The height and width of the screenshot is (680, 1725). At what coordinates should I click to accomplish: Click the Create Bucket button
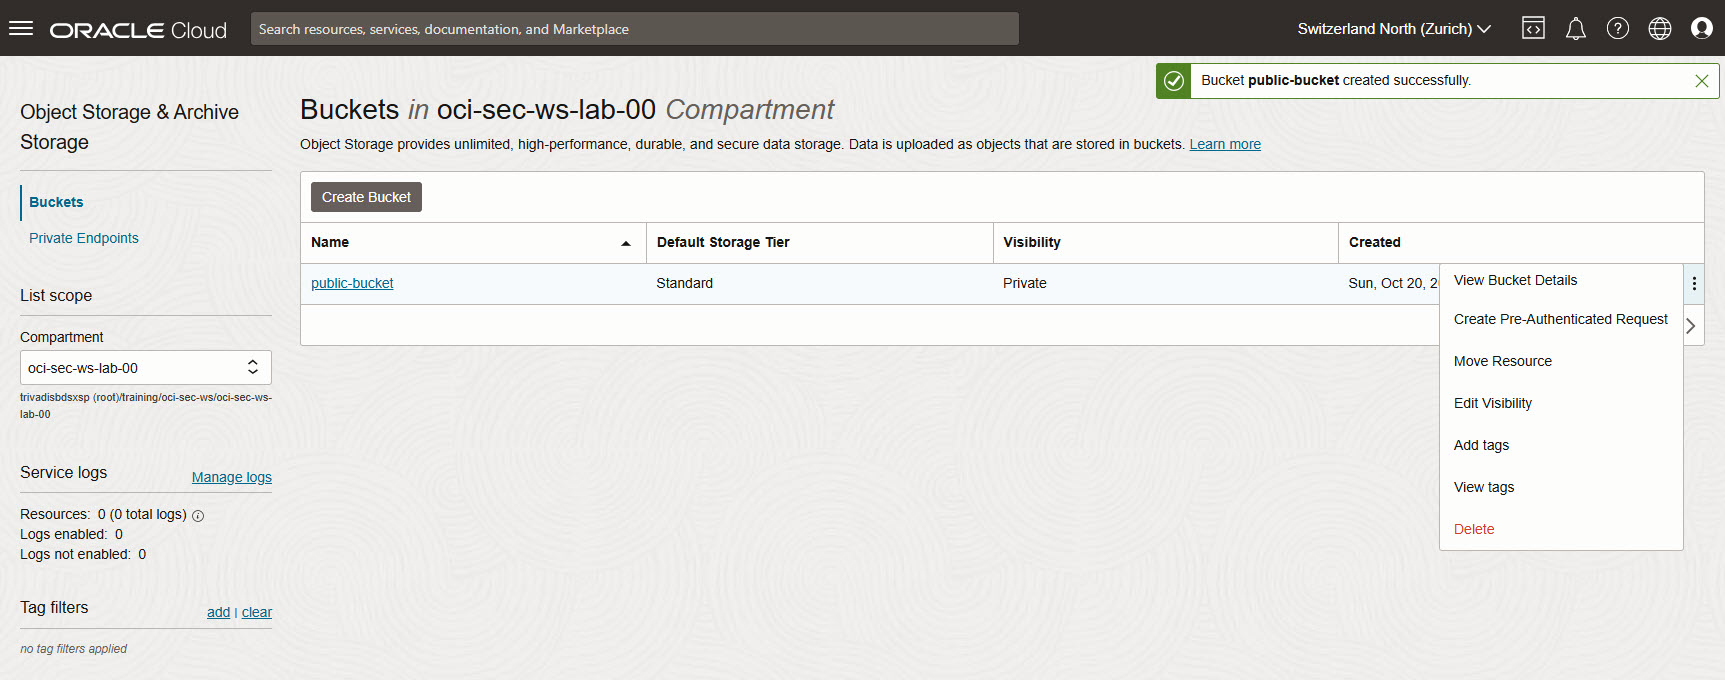click(366, 197)
